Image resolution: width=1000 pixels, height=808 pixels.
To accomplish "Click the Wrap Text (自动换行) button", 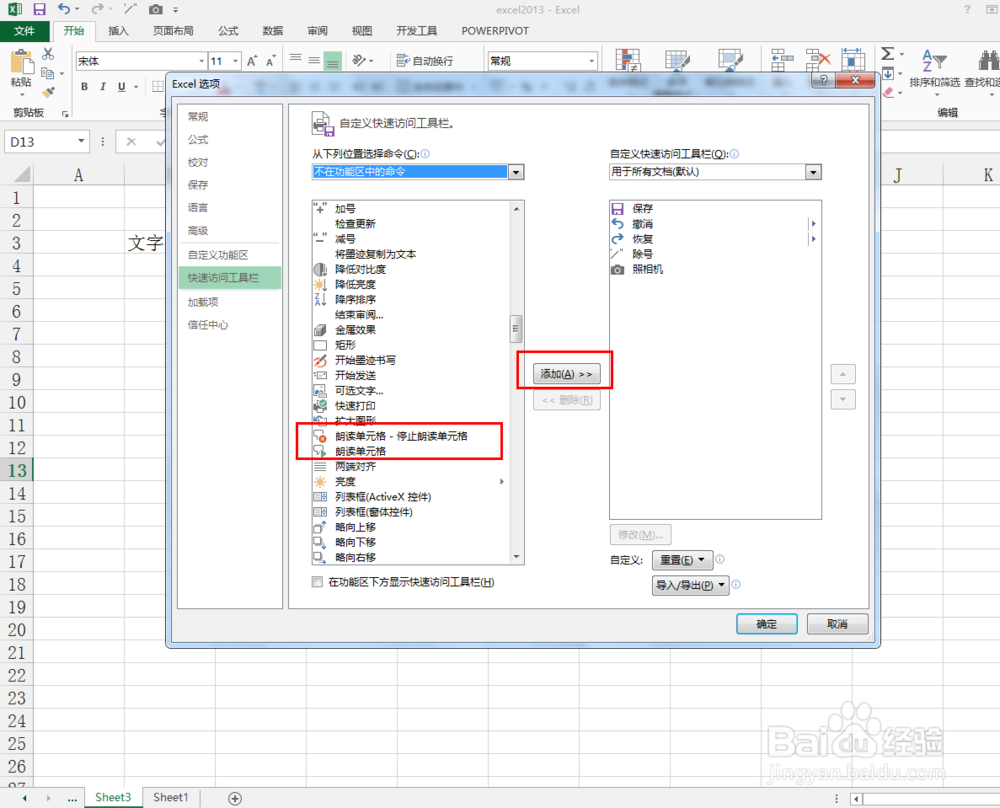I will coord(425,61).
